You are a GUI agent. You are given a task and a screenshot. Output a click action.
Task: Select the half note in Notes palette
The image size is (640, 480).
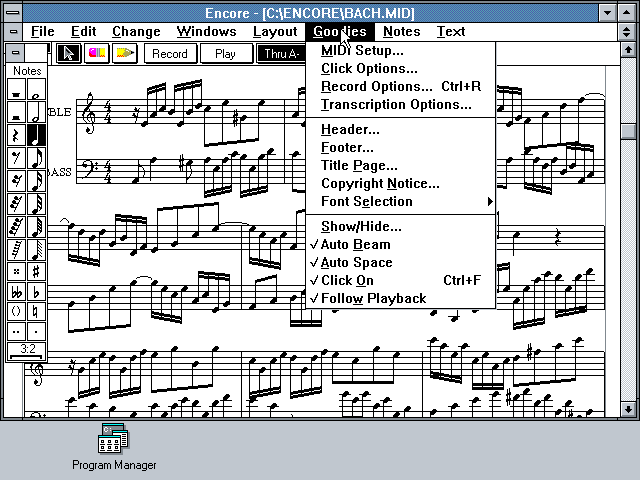(x=36, y=113)
